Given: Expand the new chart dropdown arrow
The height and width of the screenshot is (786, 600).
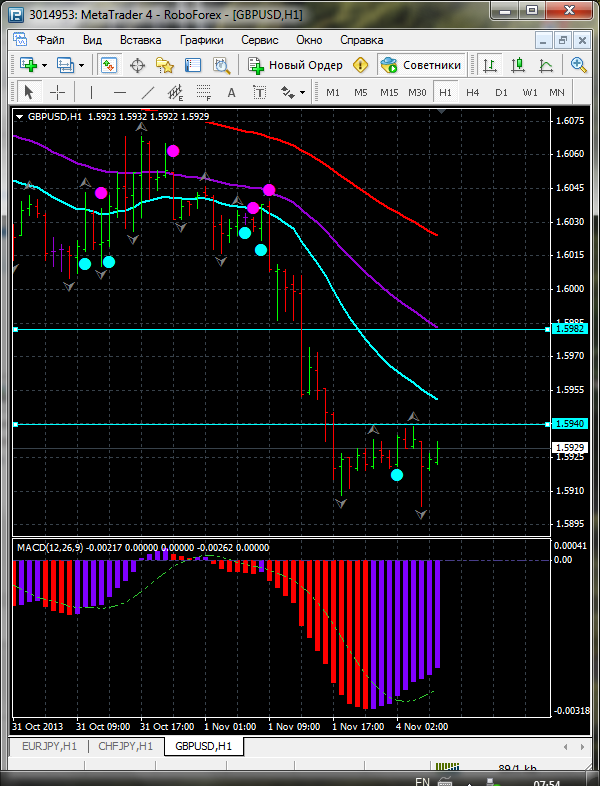Looking at the screenshot, I should click(45, 66).
